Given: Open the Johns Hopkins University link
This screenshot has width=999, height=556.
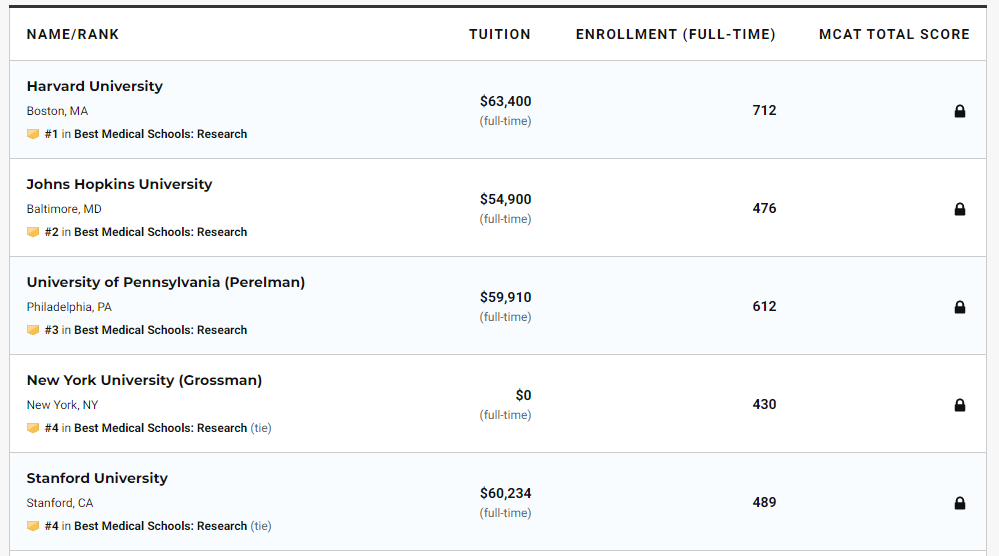Looking at the screenshot, I should coord(119,184).
